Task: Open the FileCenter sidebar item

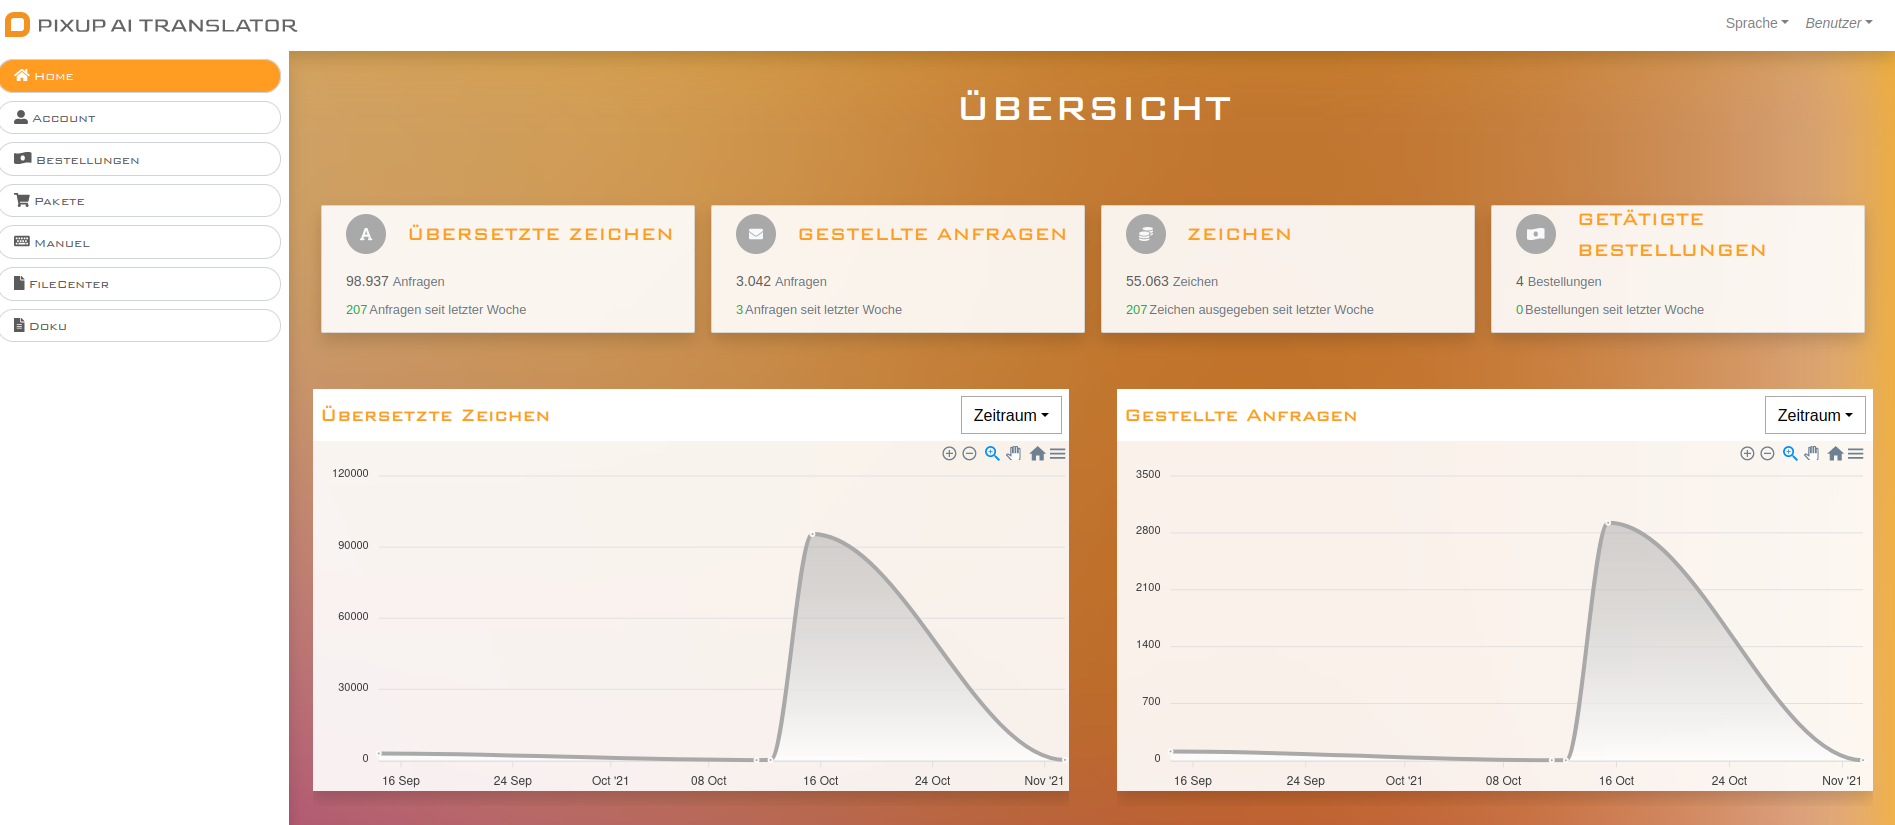Action: [x=140, y=284]
